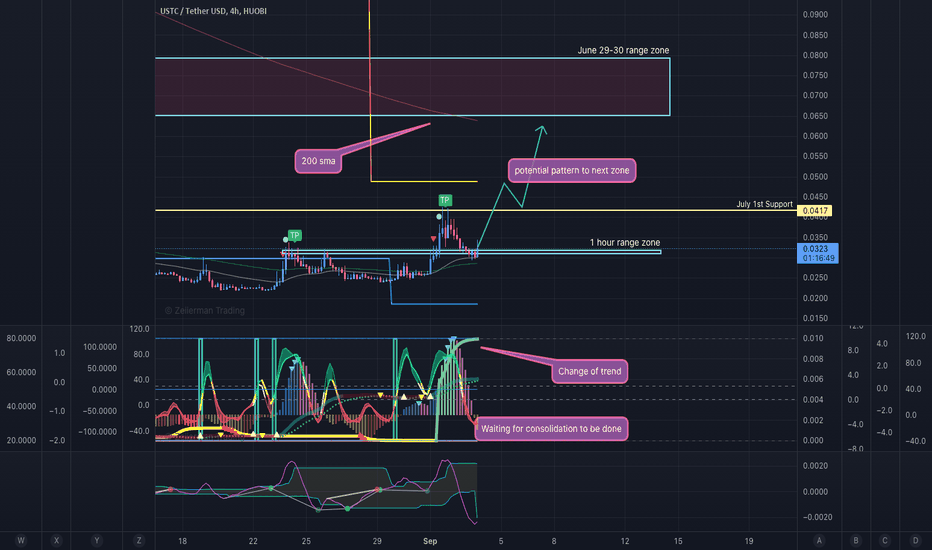Screen dimensions: 932x550
Task: Click the 20.0000 left scale value
Action: (21, 441)
